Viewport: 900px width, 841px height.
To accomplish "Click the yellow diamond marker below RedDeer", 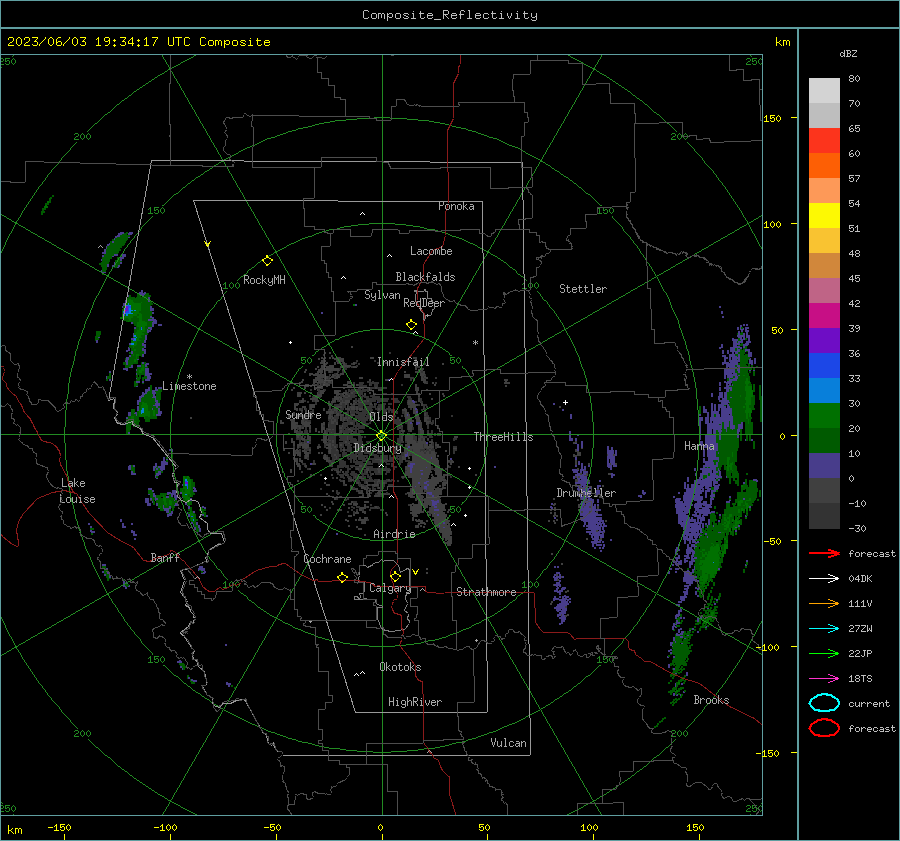I will (412, 325).
